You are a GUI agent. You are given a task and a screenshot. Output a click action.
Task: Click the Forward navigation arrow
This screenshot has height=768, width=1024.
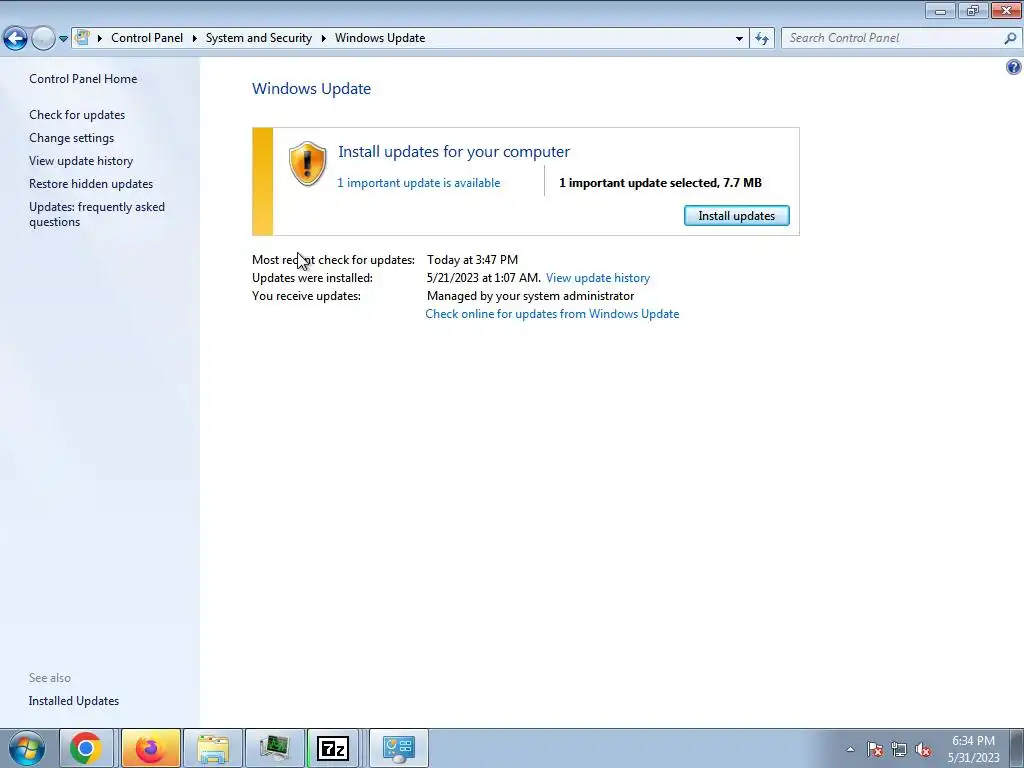pos(43,39)
